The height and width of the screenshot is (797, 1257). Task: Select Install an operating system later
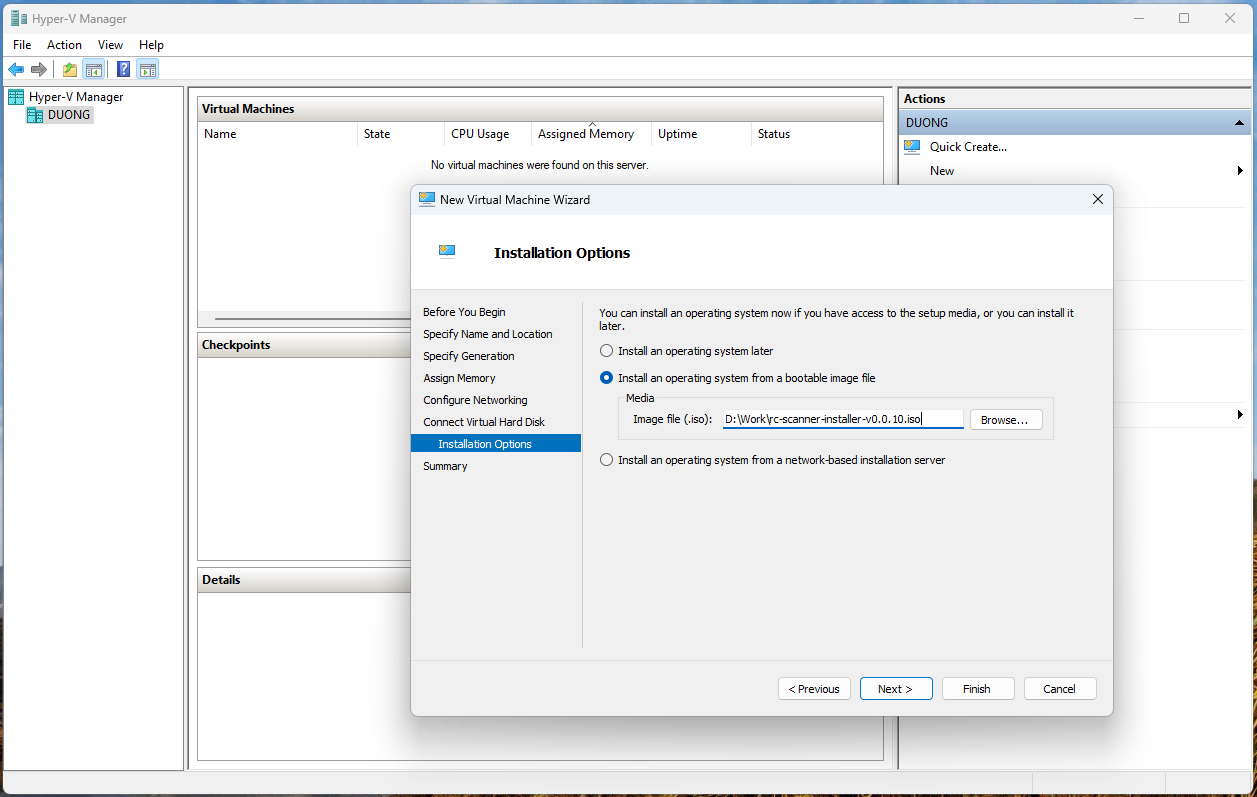click(x=606, y=351)
